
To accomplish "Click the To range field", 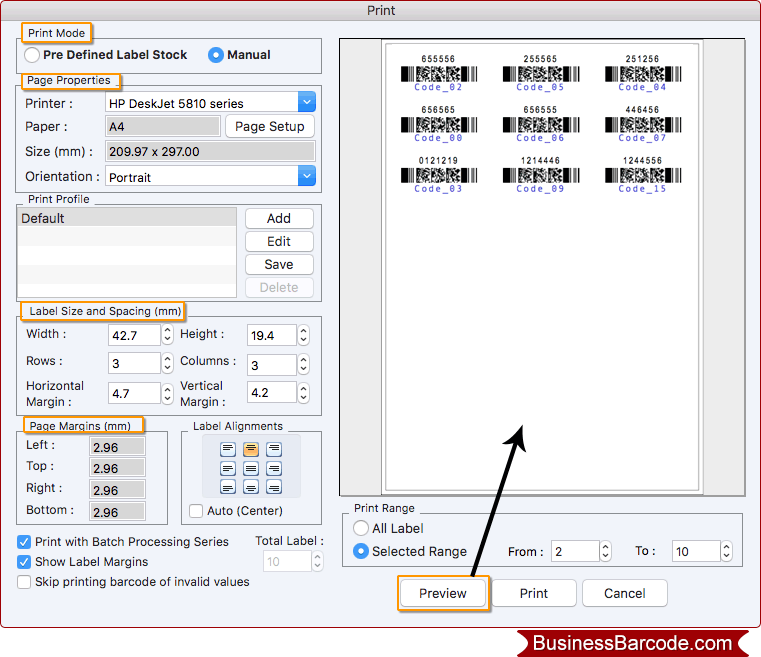I will (x=695, y=551).
